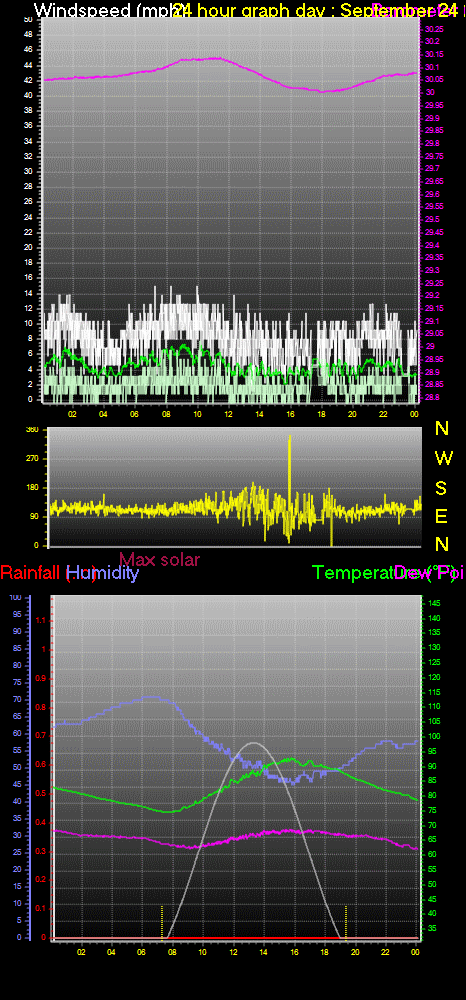Image resolution: width=466 pixels, height=1000 pixels.
Task: Click the S compass direction label
Action: point(441,488)
